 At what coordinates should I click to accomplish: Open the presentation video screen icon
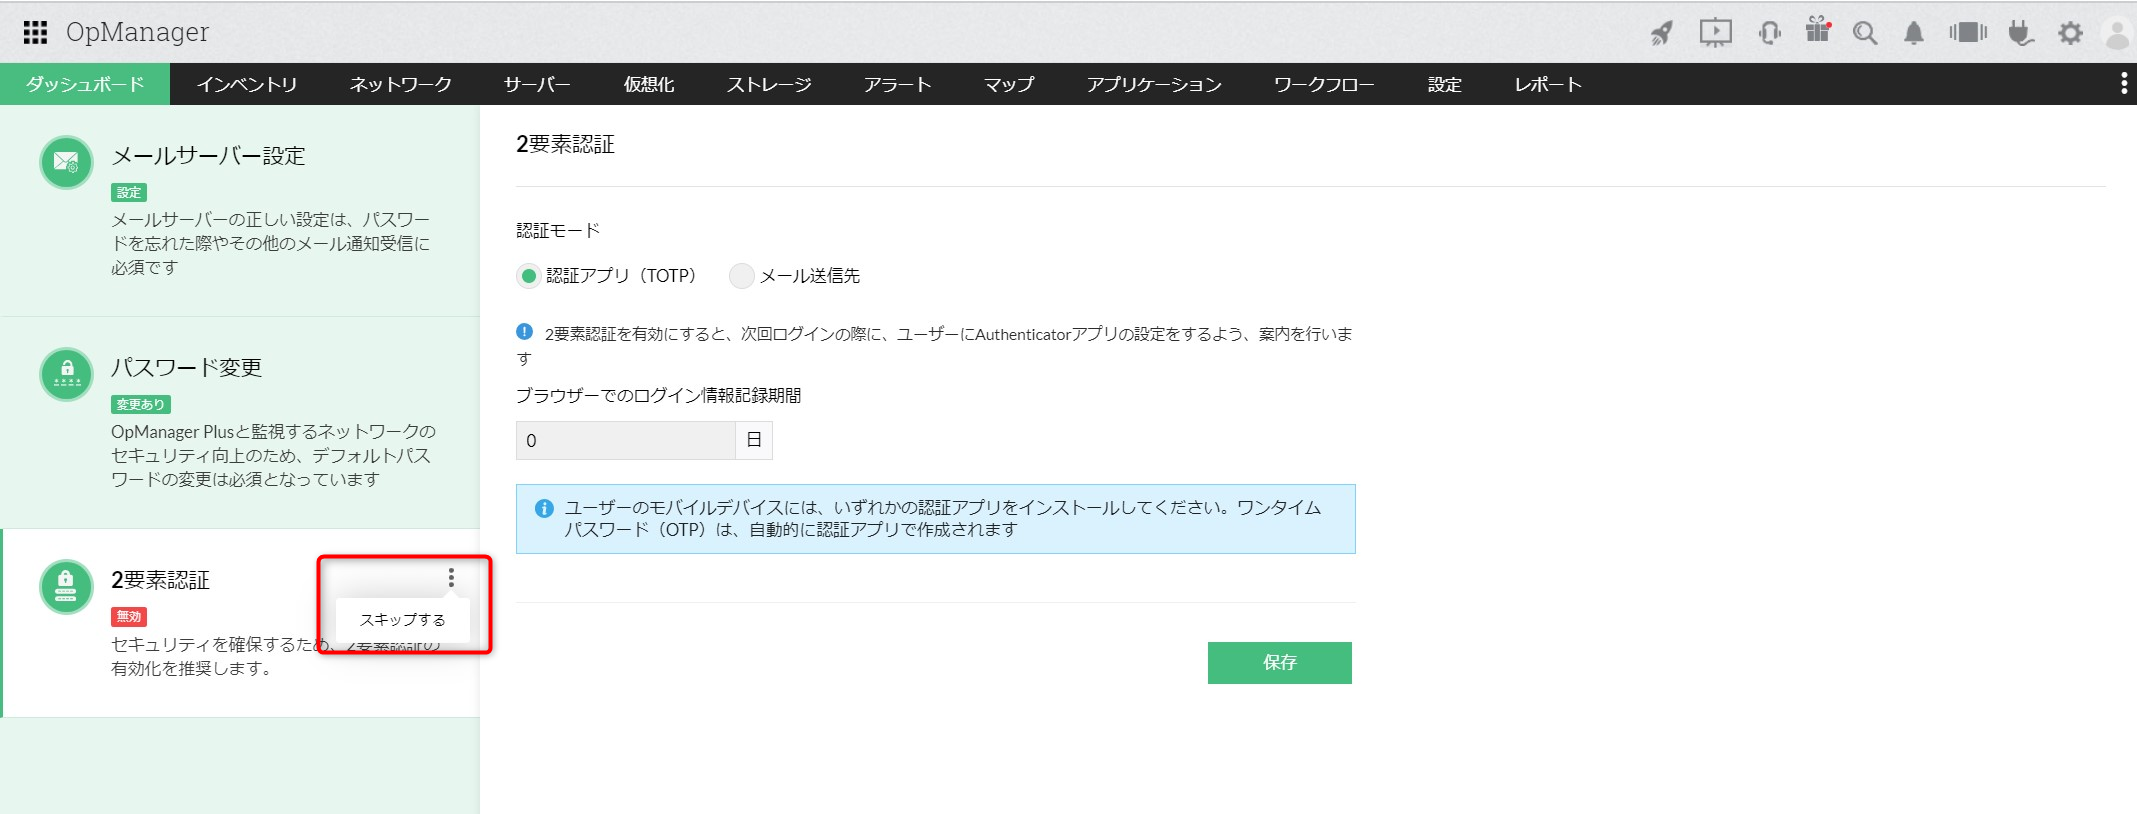coord(1715,33)
